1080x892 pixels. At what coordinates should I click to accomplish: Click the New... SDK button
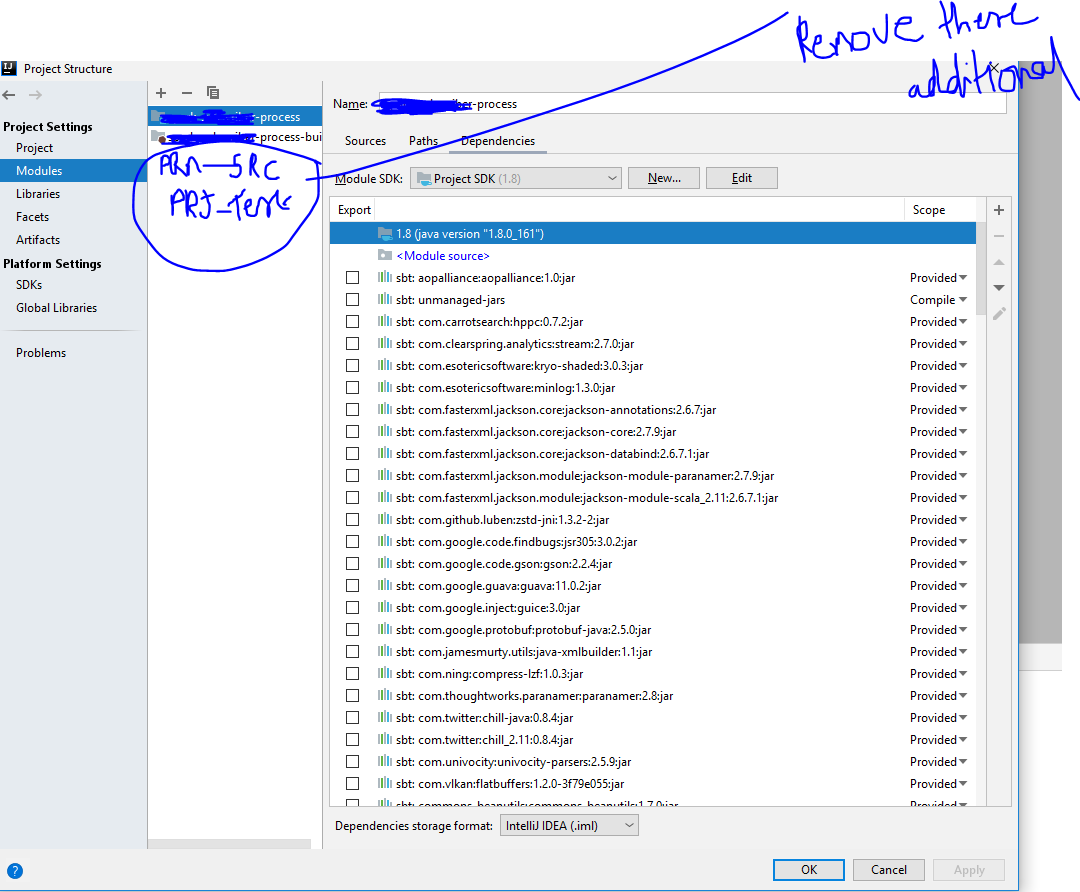tap(664, 178)
